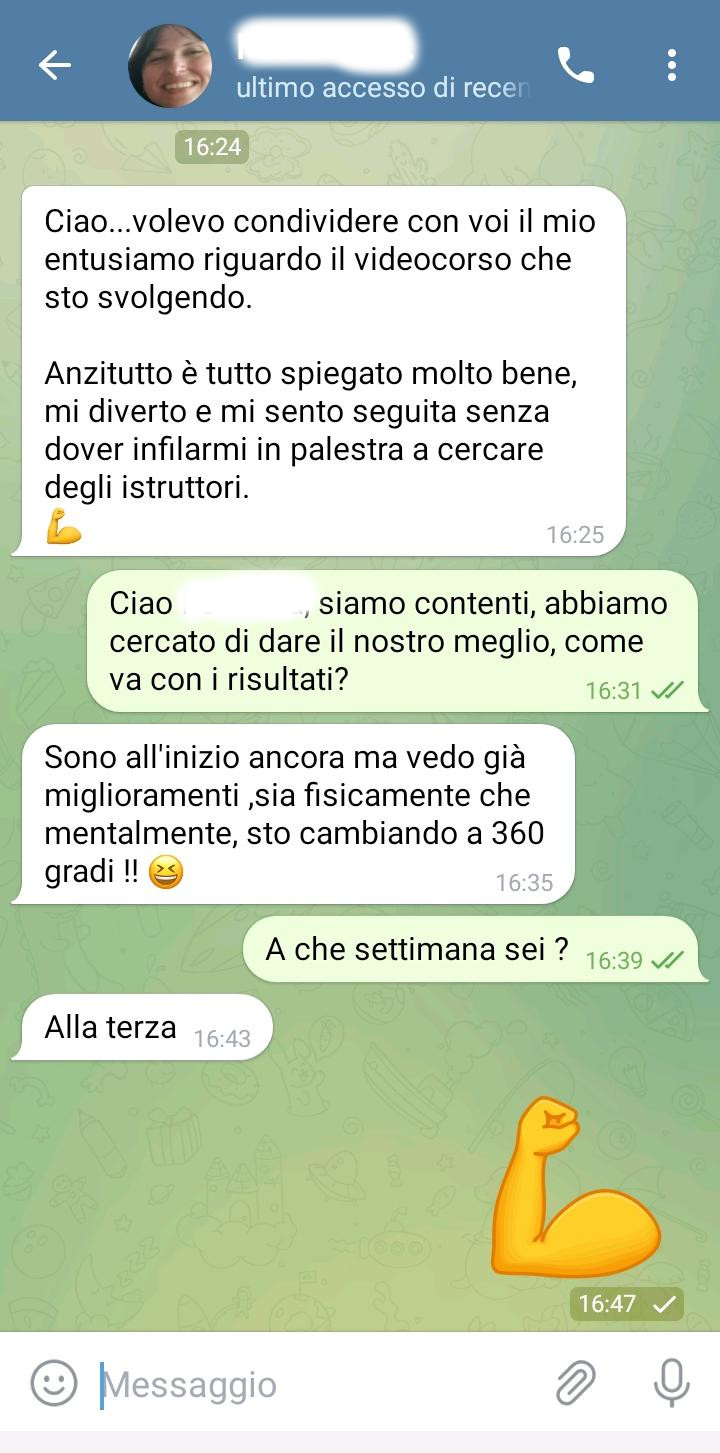
Task: Select the 'Sono all'inizio ancora' message
Action: click(x=293, y=815)
